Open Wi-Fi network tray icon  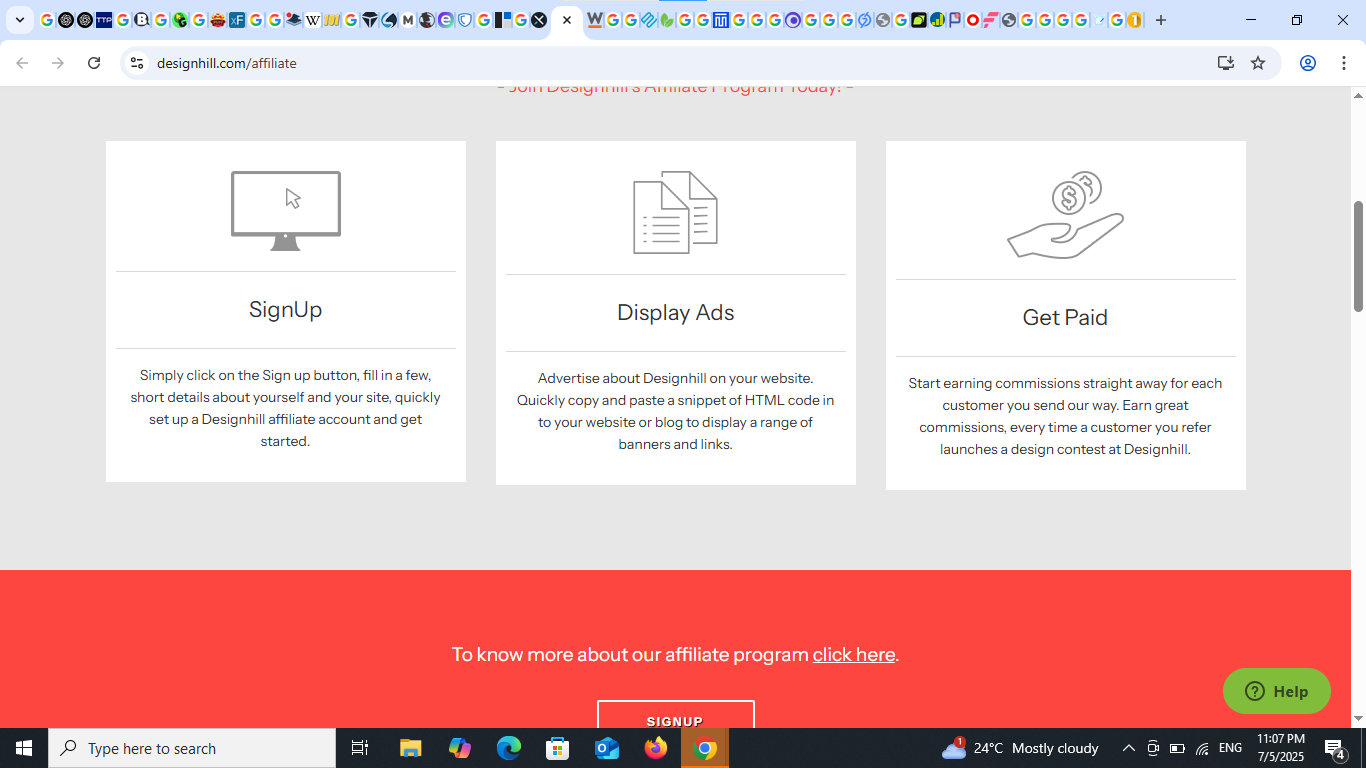[x=1202, y=748]
